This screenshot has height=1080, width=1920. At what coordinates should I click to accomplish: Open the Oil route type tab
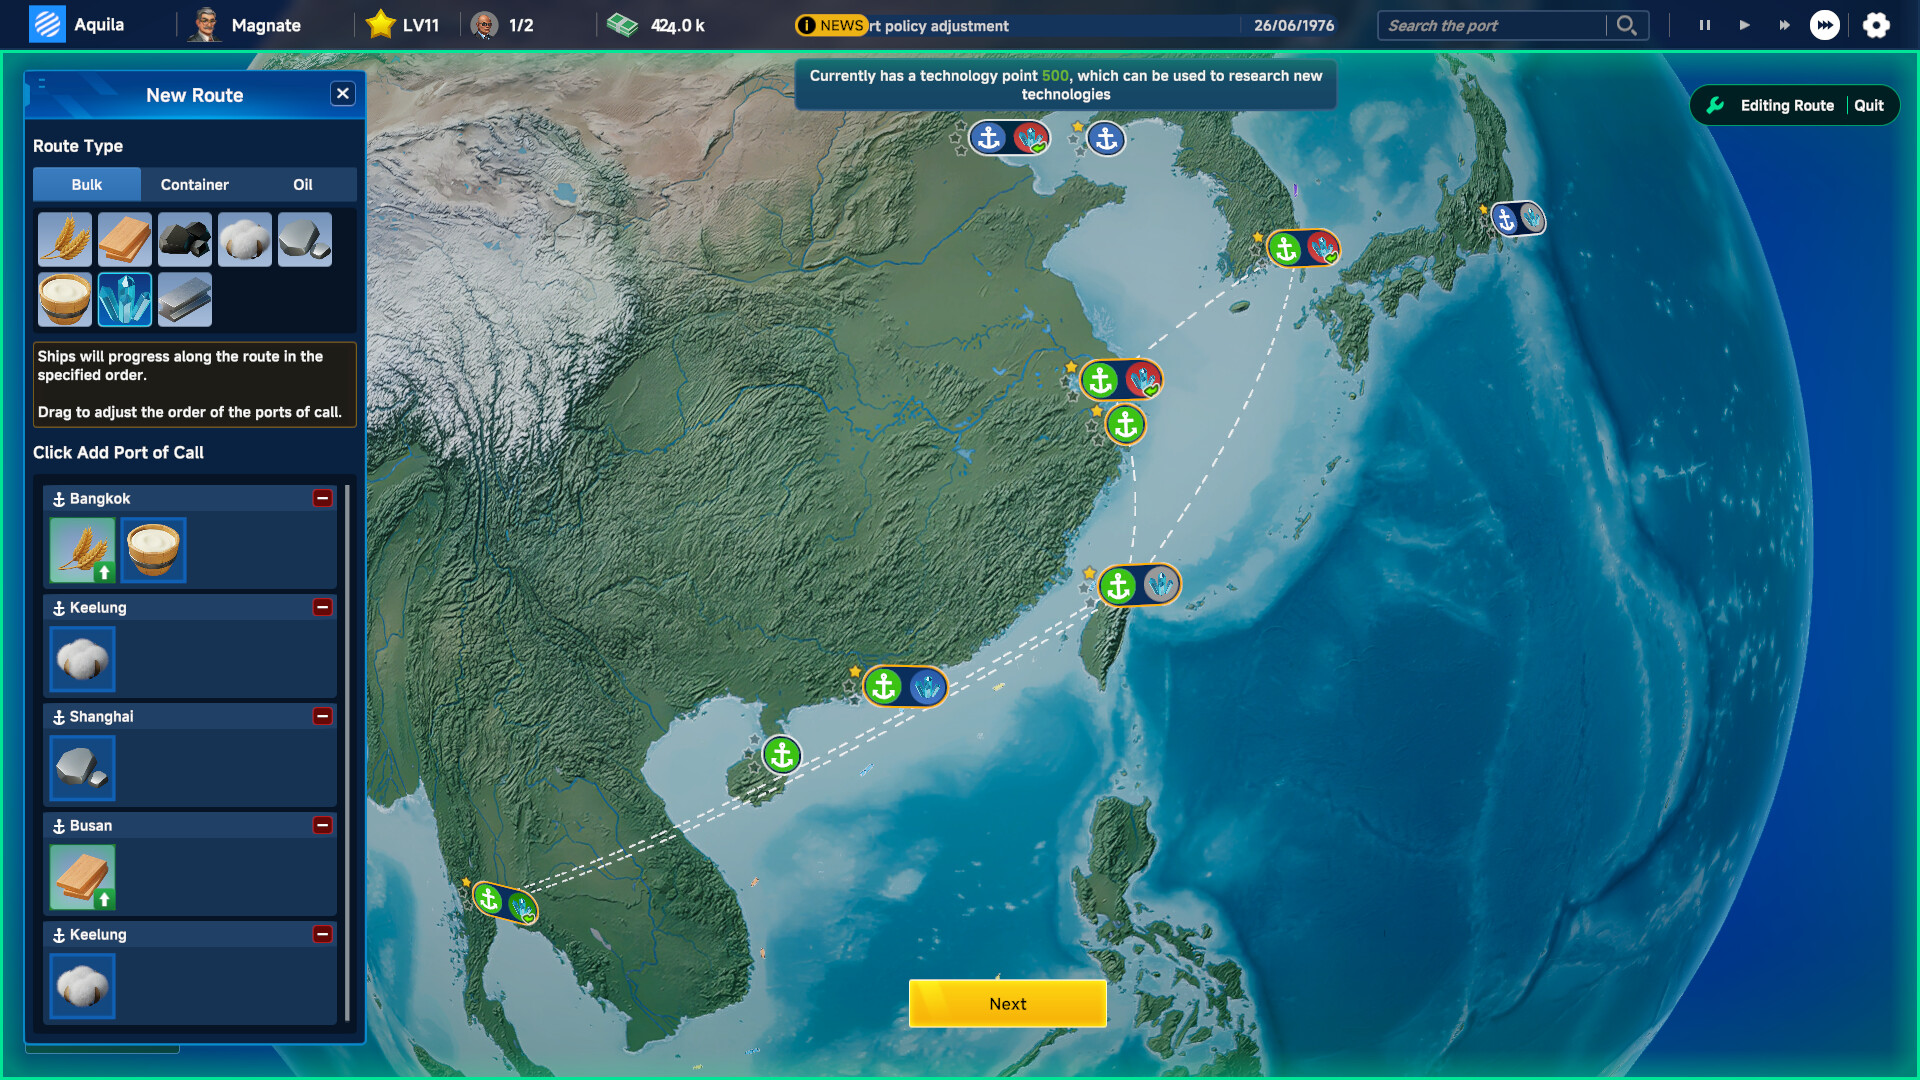point(301,184)
